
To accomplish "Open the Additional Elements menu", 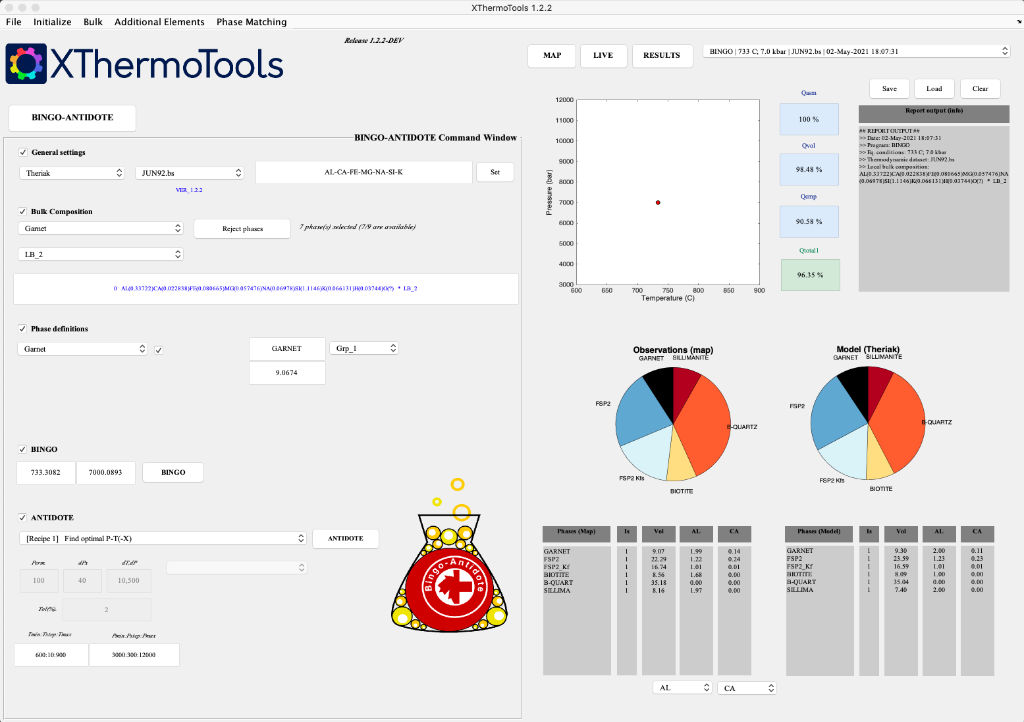I will (159, 22).
